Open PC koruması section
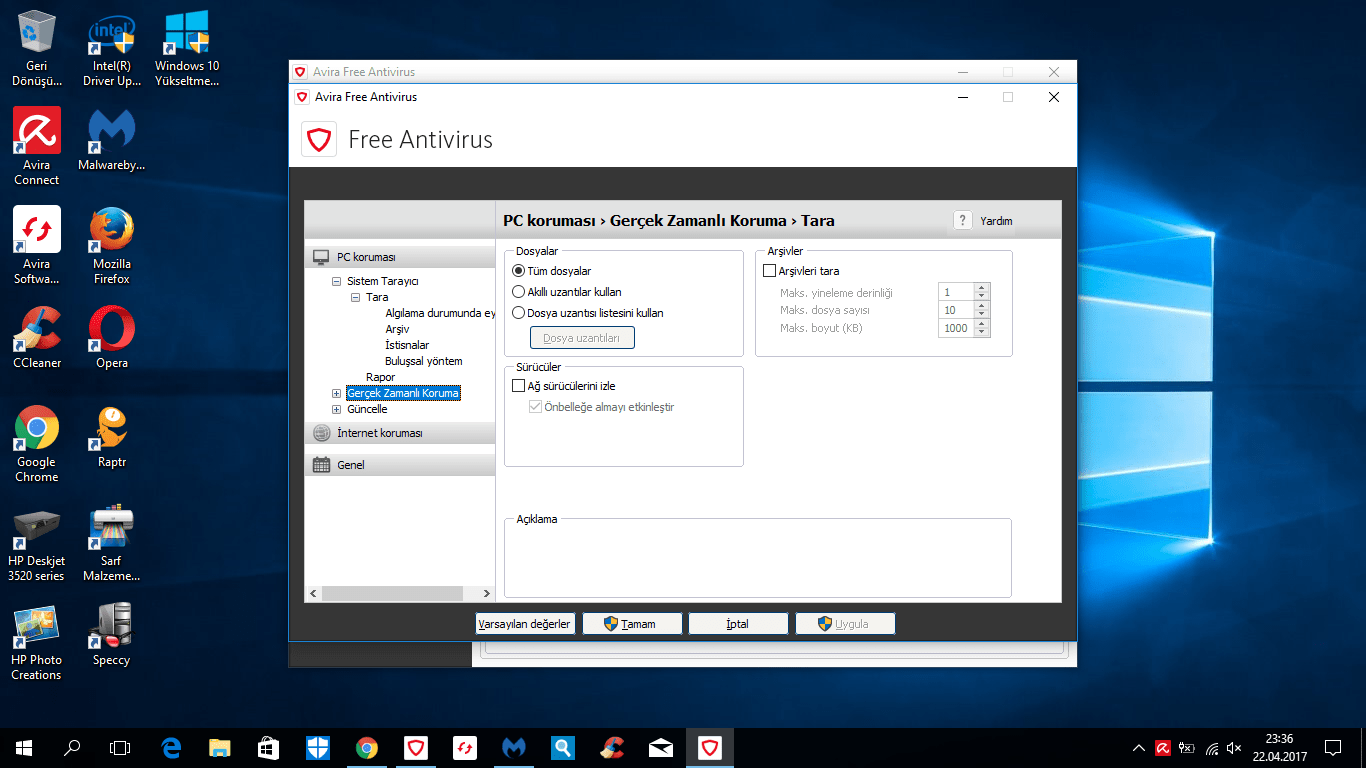 (400, 257)
